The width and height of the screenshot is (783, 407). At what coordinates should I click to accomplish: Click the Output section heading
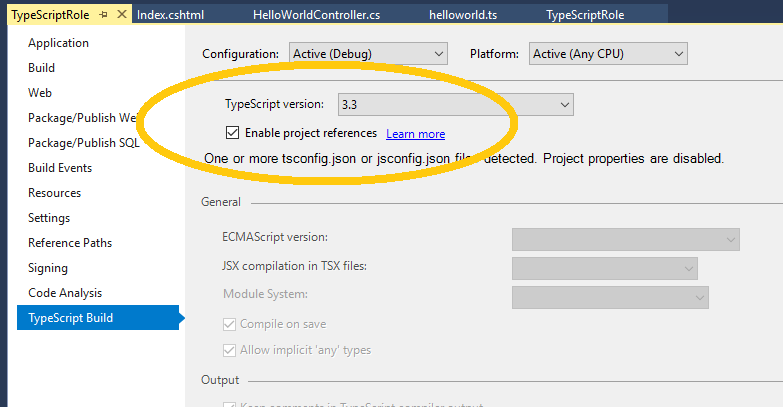point(220,380)
